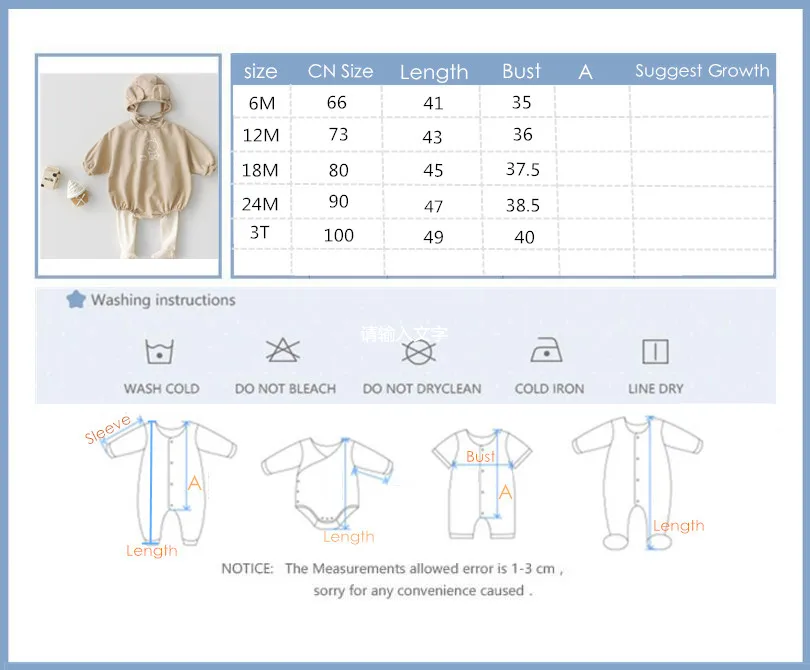Click Length value '47'
The image size is (810, 670).
tap(433, 207)
